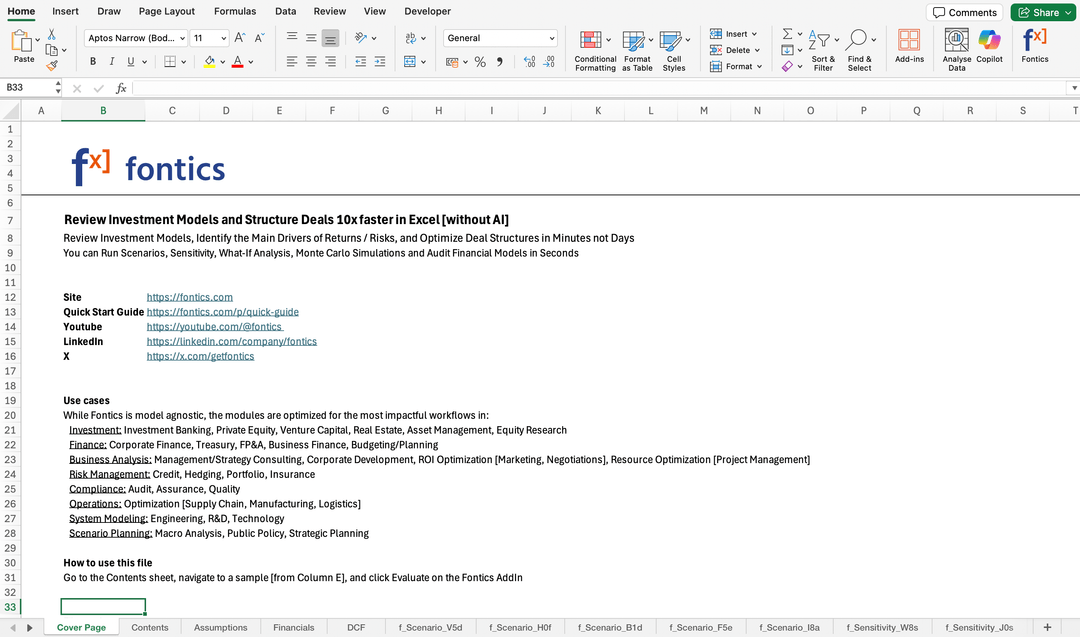Click the Insert Function fx button
The width and height of the screenshot is (1080, 637).
click(121, 88)
